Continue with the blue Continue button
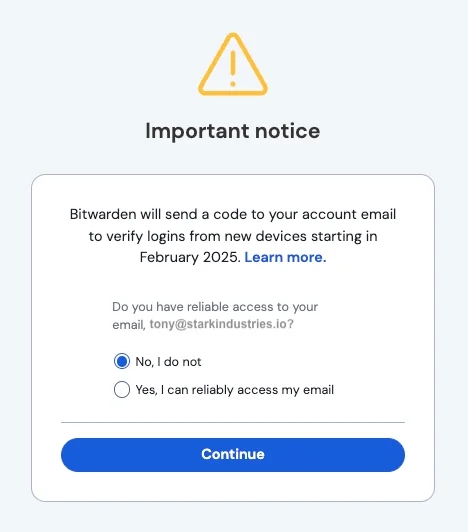The width and height of the screenshot is (468, 532). [x=233, y=455]
